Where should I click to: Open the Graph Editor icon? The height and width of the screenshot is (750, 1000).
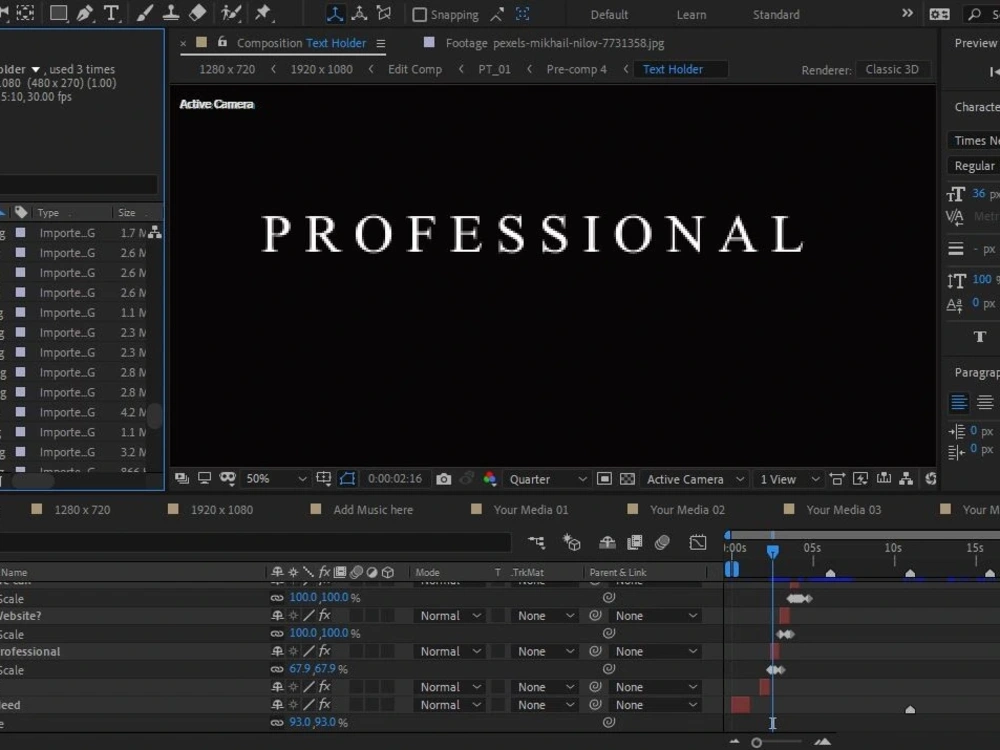[698, 543]
